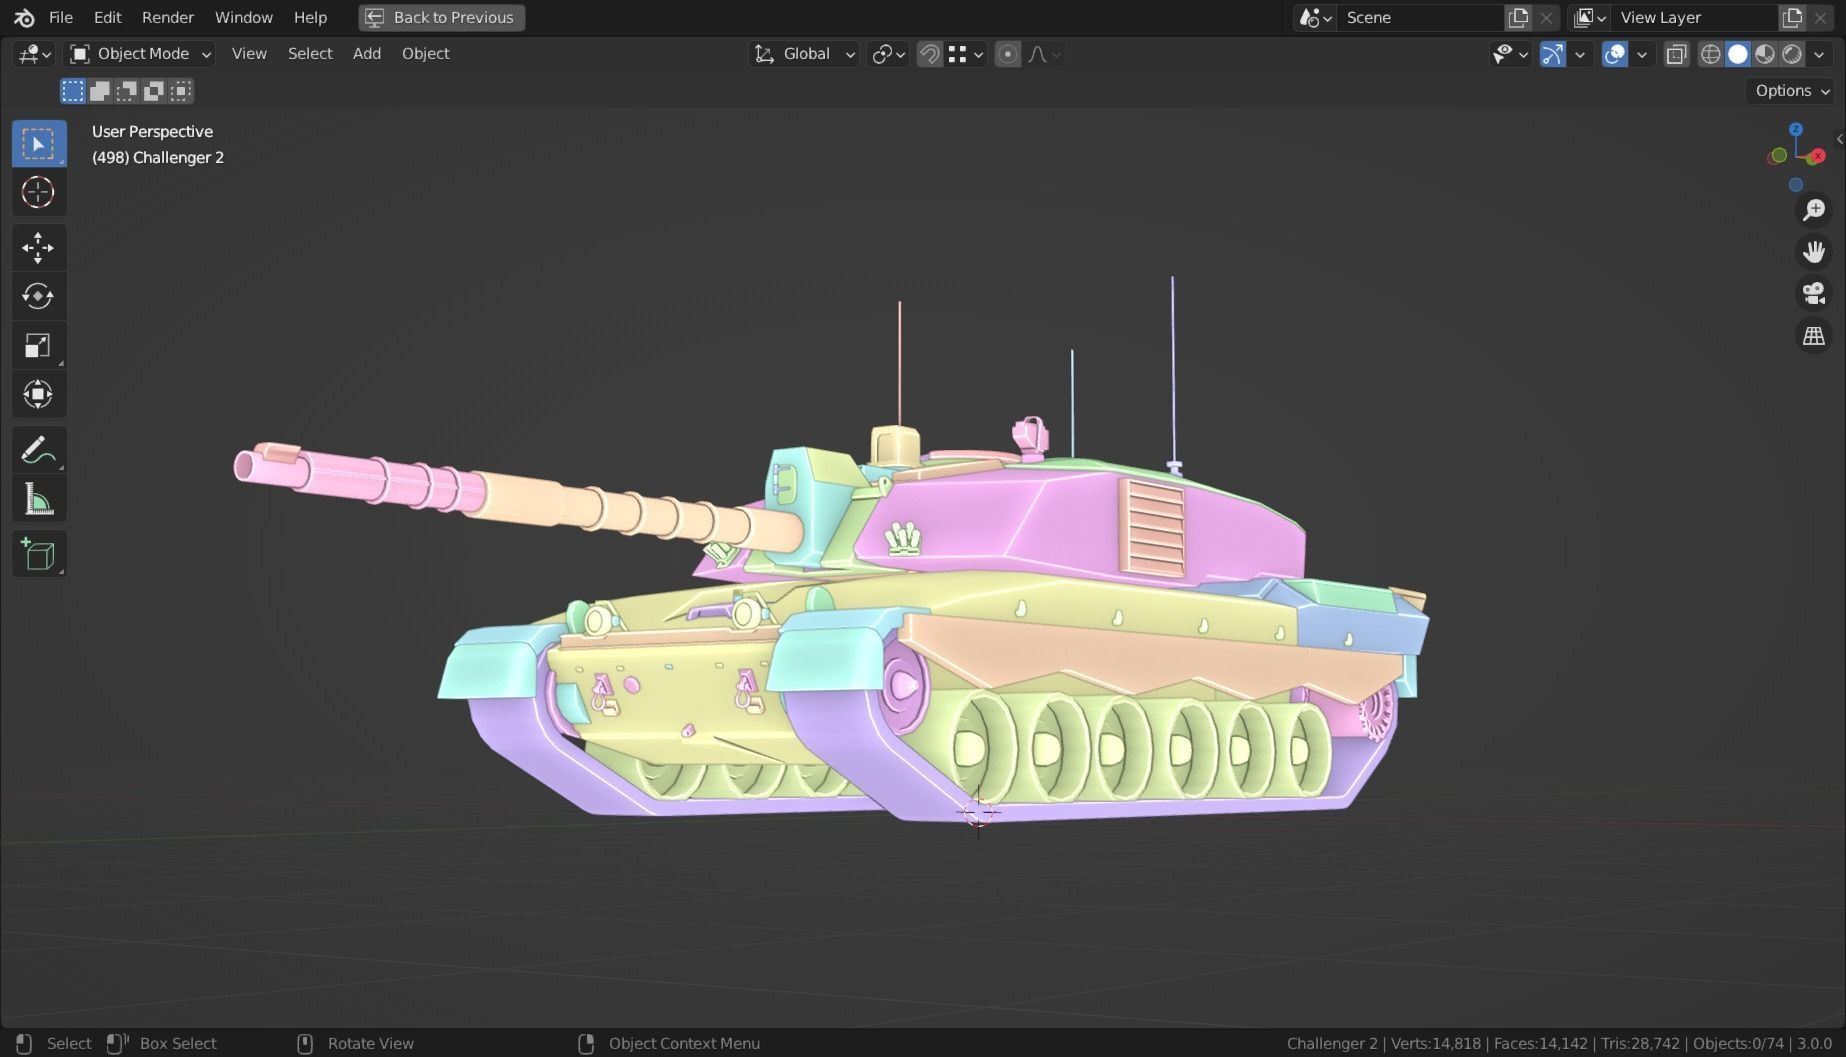Select the Add Cube tool

(x=38, y=554)
